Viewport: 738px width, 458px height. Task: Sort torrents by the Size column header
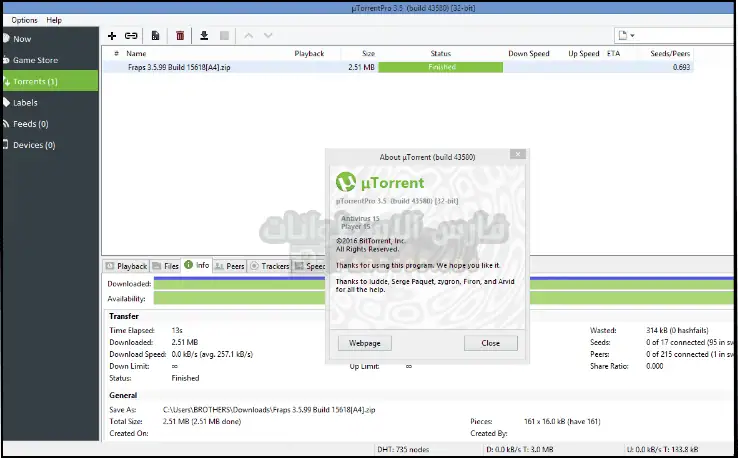point(368,53)
